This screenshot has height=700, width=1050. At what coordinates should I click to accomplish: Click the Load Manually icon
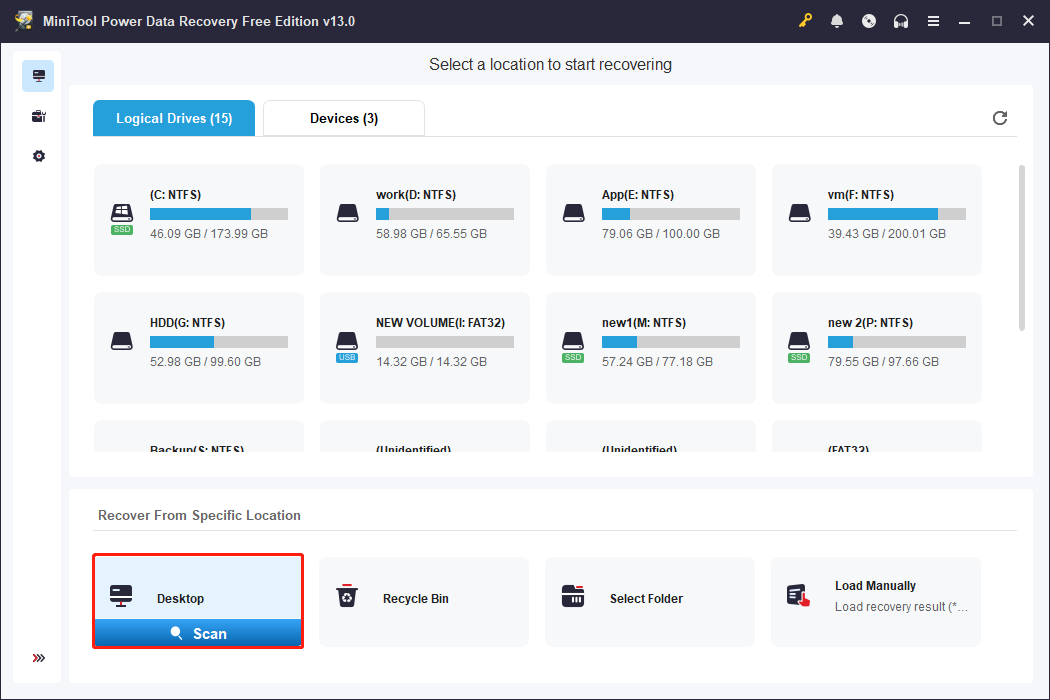pos(798,596)
